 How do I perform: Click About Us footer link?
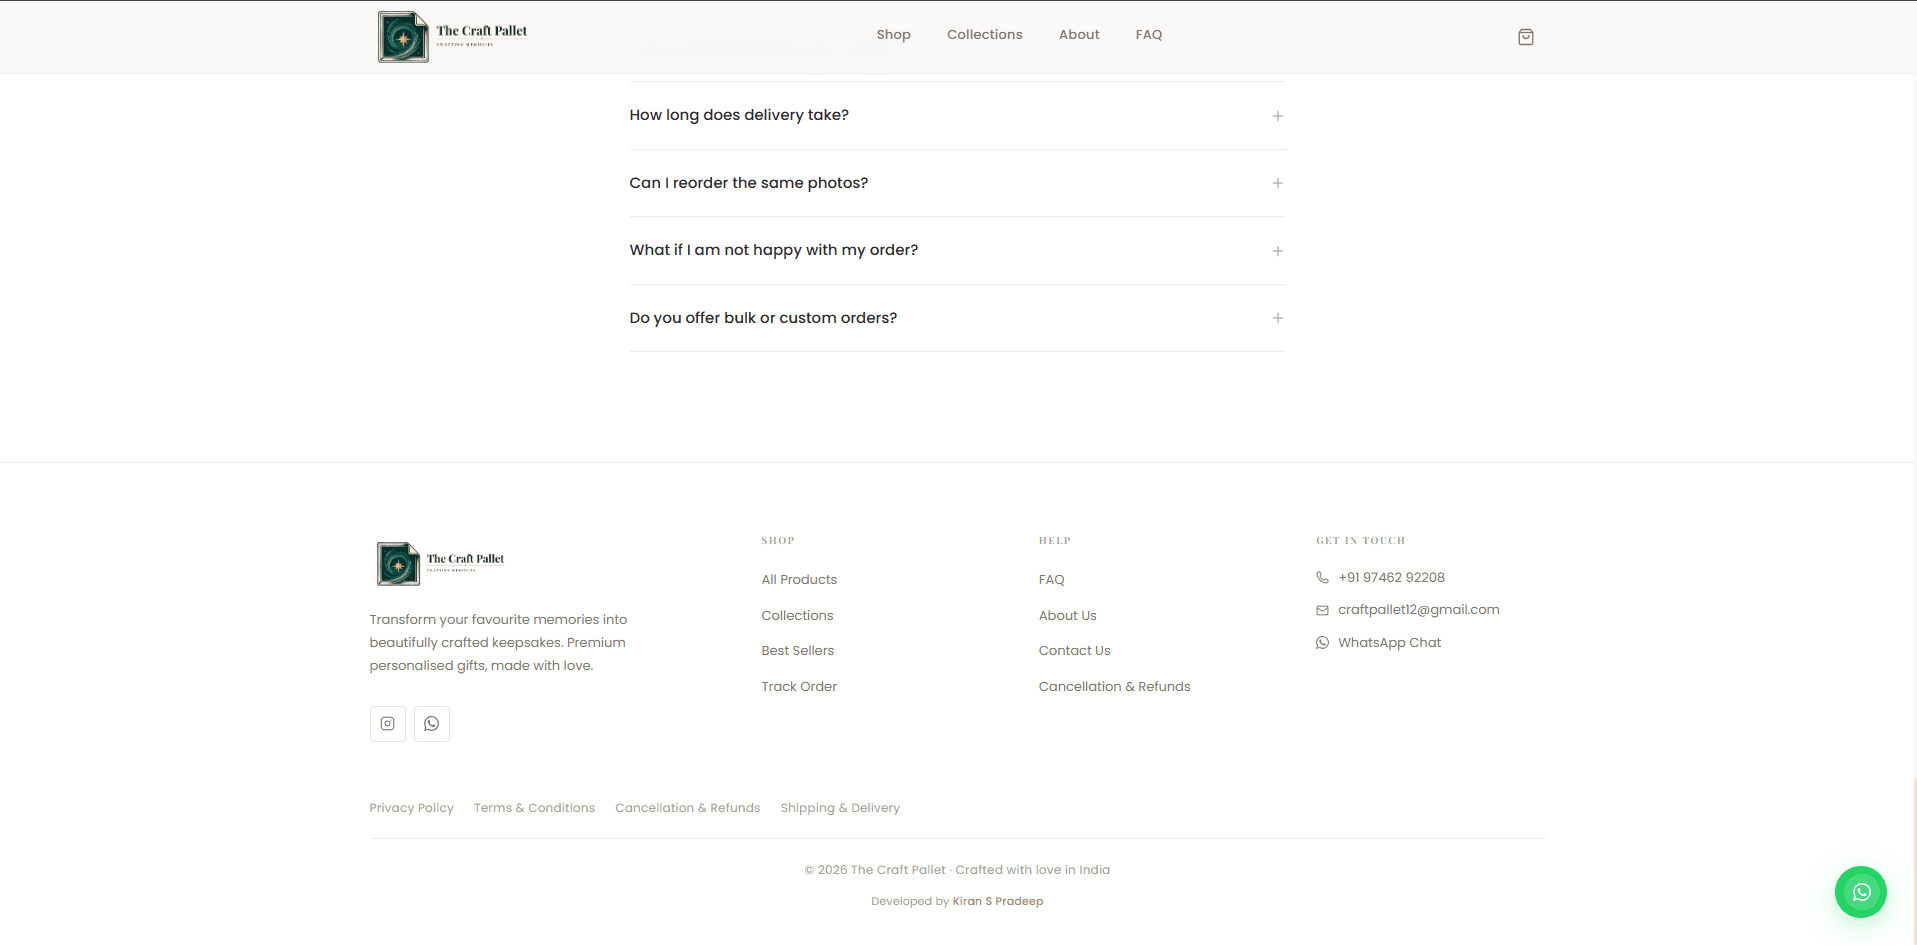pos(1067,616)
